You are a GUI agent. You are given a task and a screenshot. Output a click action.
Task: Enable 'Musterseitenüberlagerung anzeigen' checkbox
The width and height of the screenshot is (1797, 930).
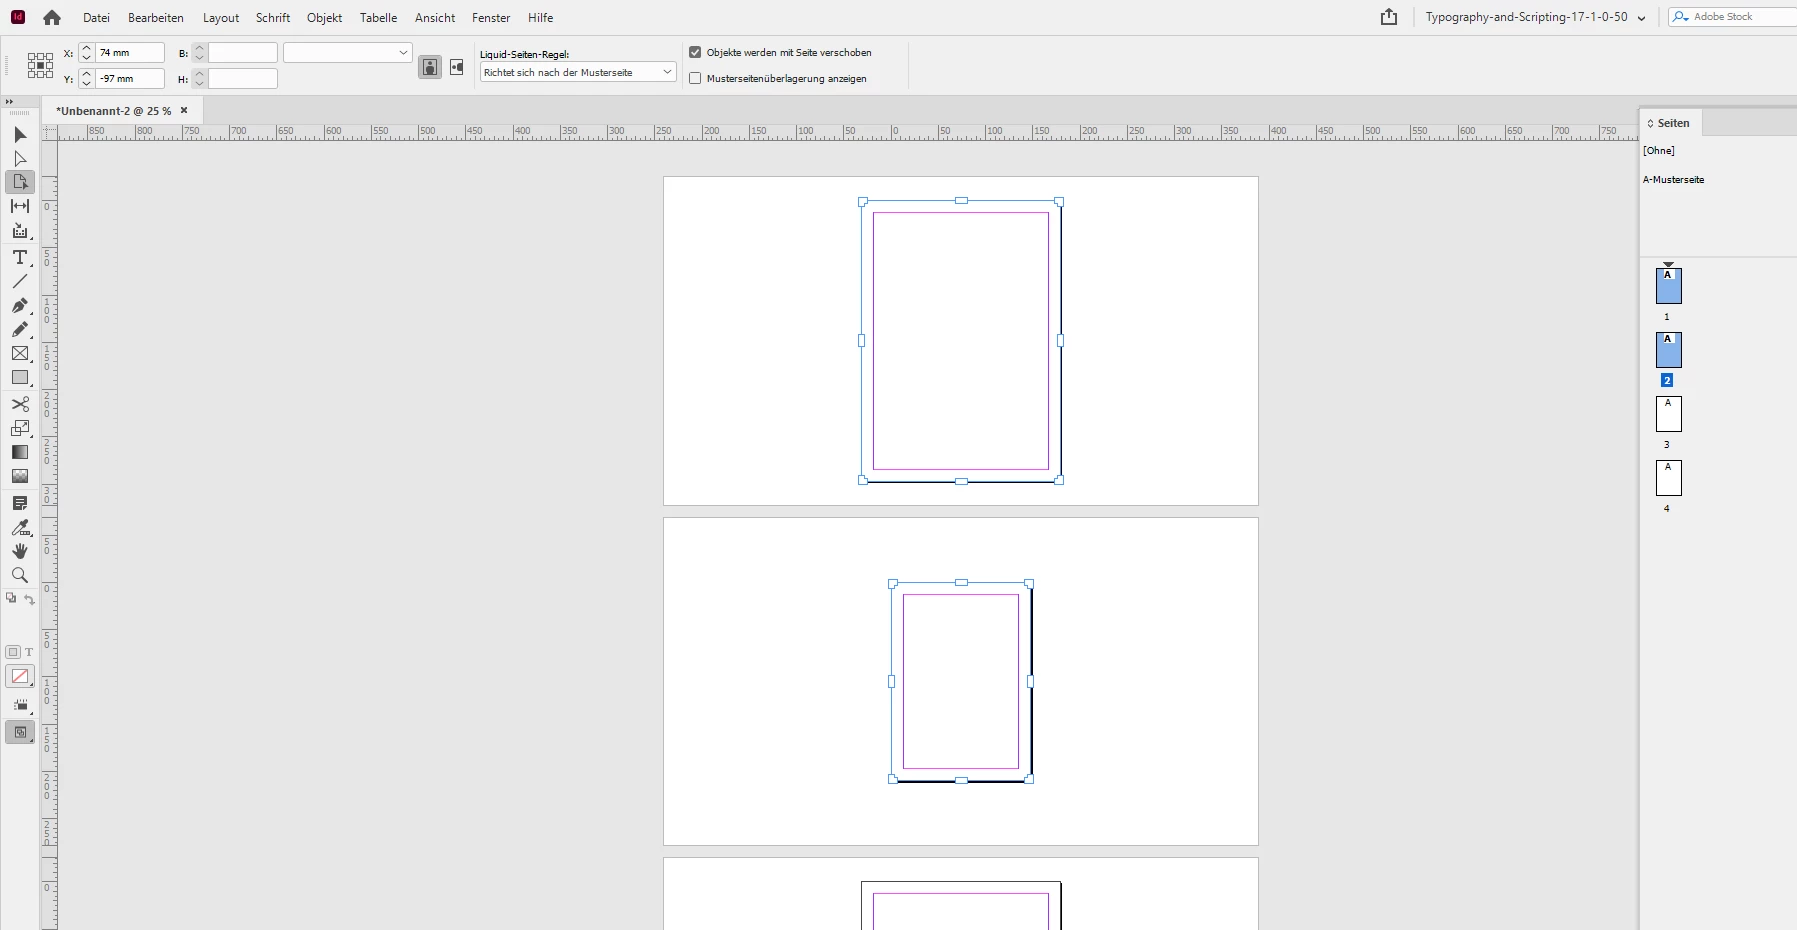point(695,78)
